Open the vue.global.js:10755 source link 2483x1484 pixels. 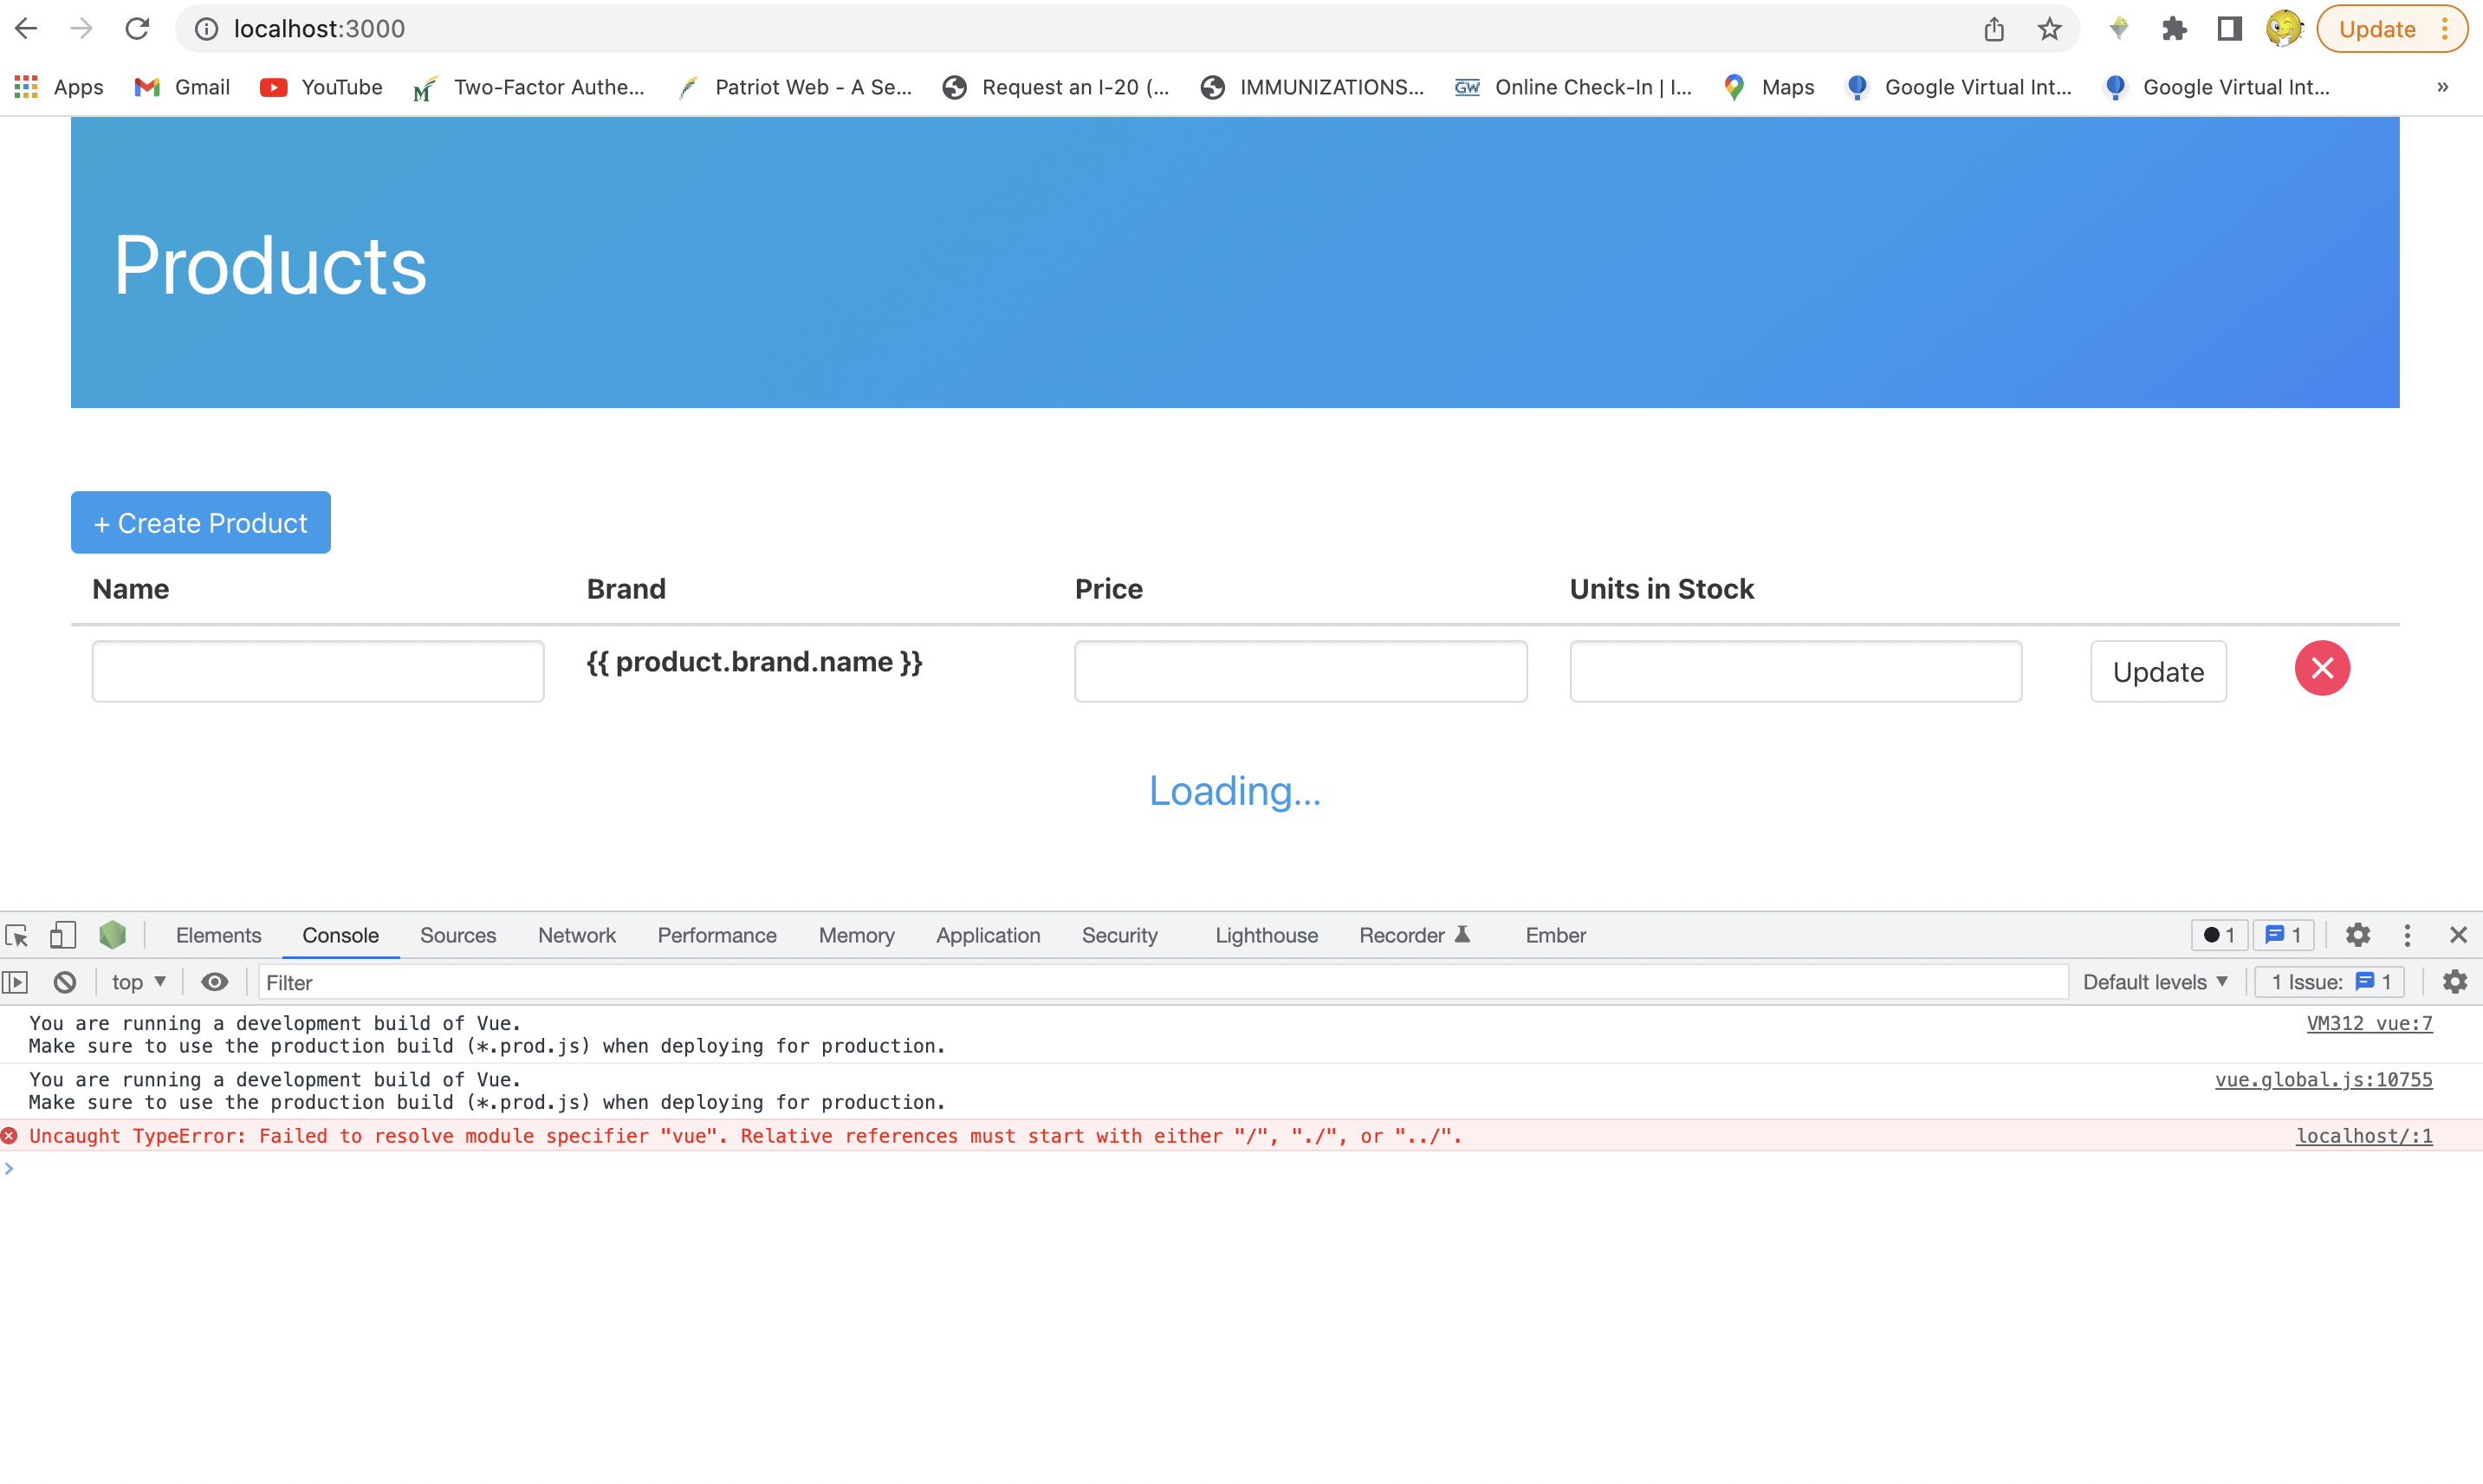point(2322,1079)
